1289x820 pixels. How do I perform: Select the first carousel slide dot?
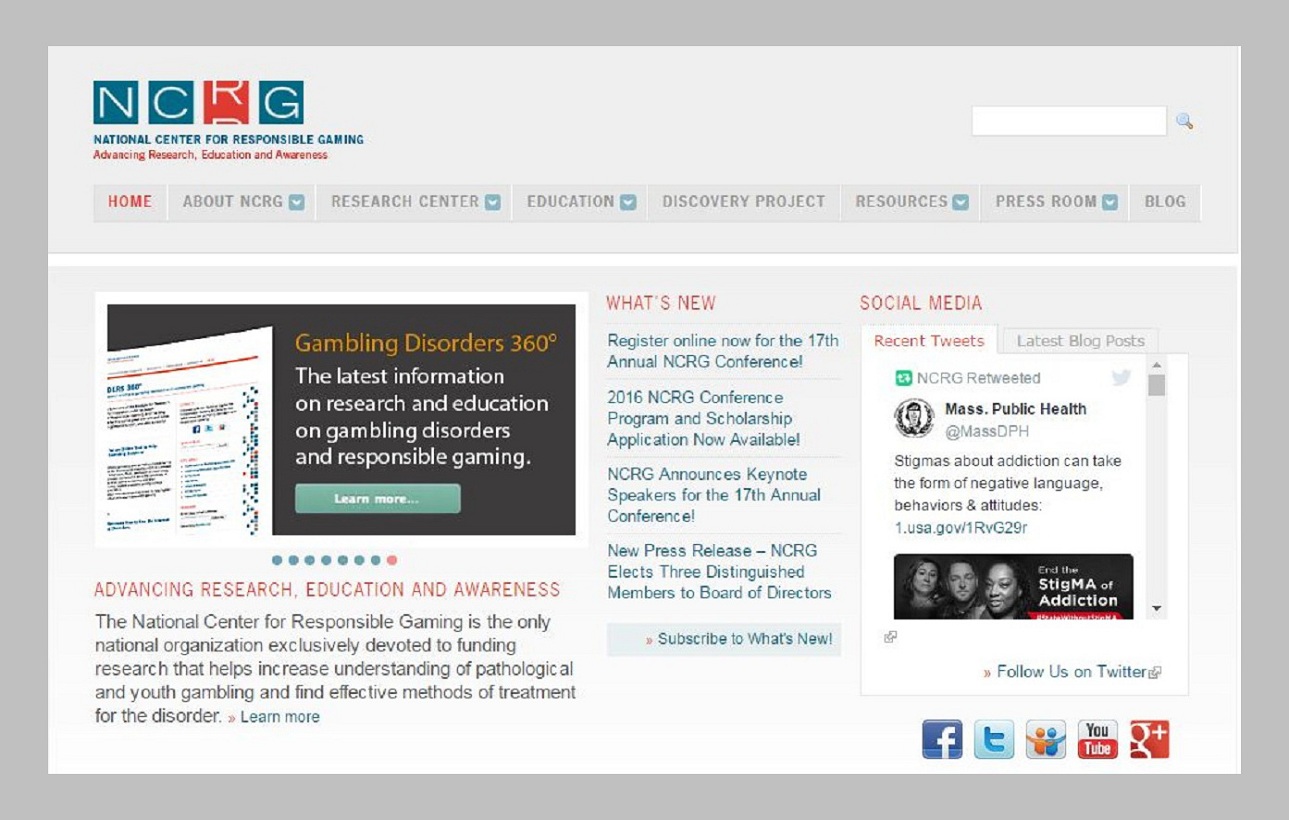[277, 560]
